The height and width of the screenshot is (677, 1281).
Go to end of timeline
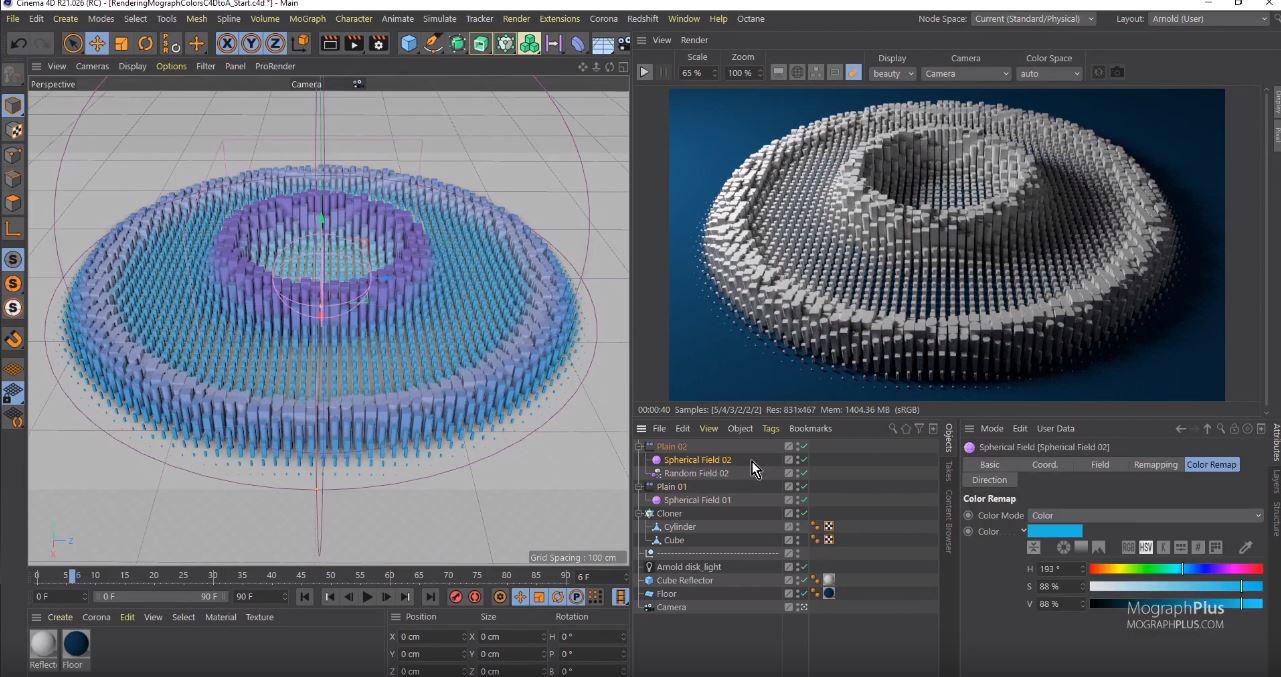430,597
